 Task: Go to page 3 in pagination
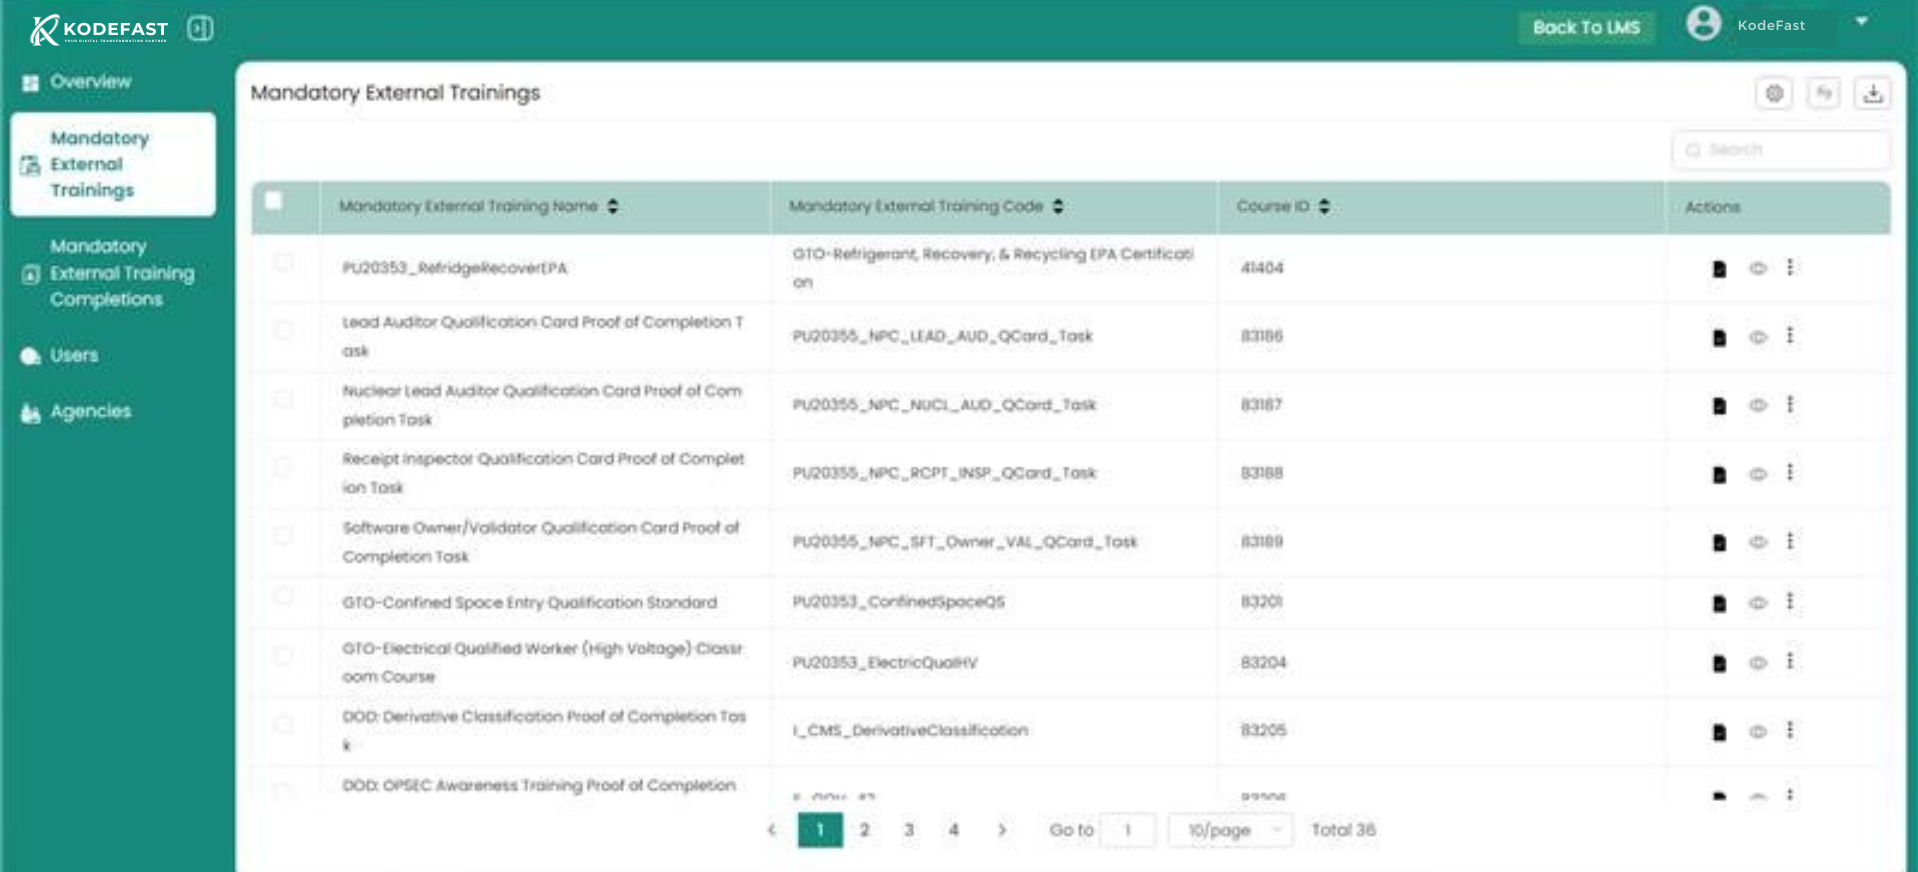tap(909, 830)
